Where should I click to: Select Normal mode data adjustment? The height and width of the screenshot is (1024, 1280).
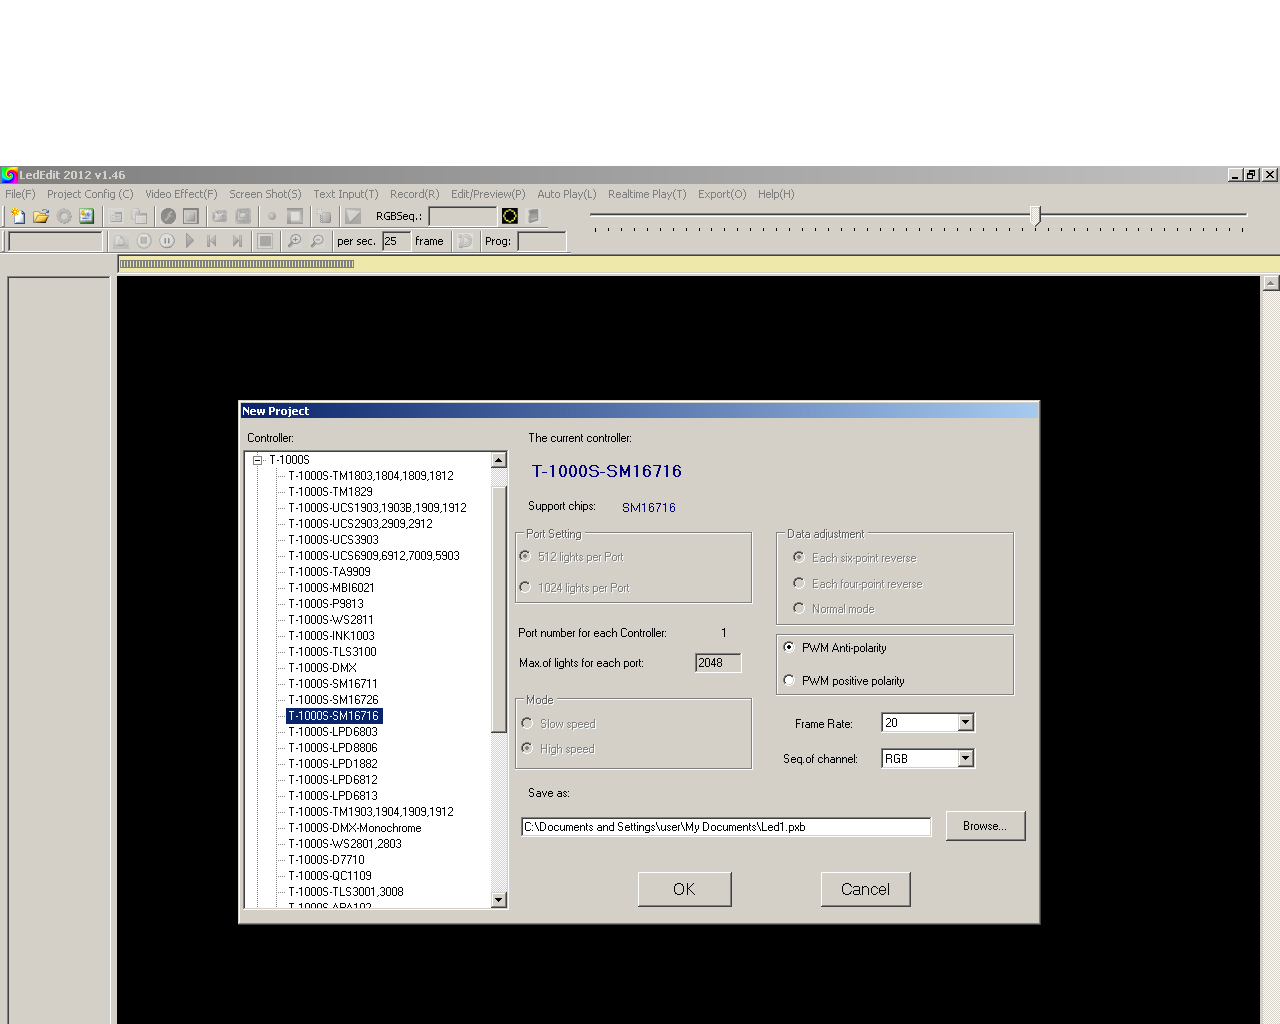point(799,609)
